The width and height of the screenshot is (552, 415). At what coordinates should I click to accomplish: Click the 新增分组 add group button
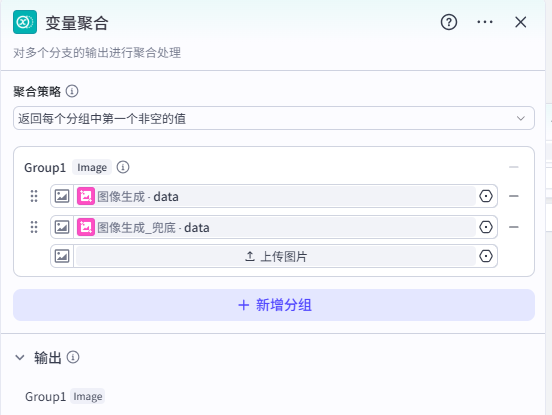[274, 305]
